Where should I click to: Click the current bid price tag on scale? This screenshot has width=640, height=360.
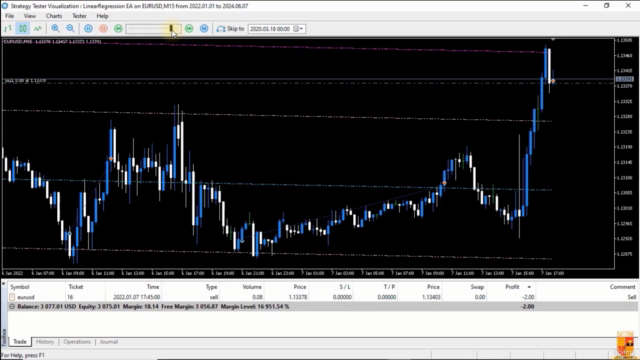click(x=624, y=79)
